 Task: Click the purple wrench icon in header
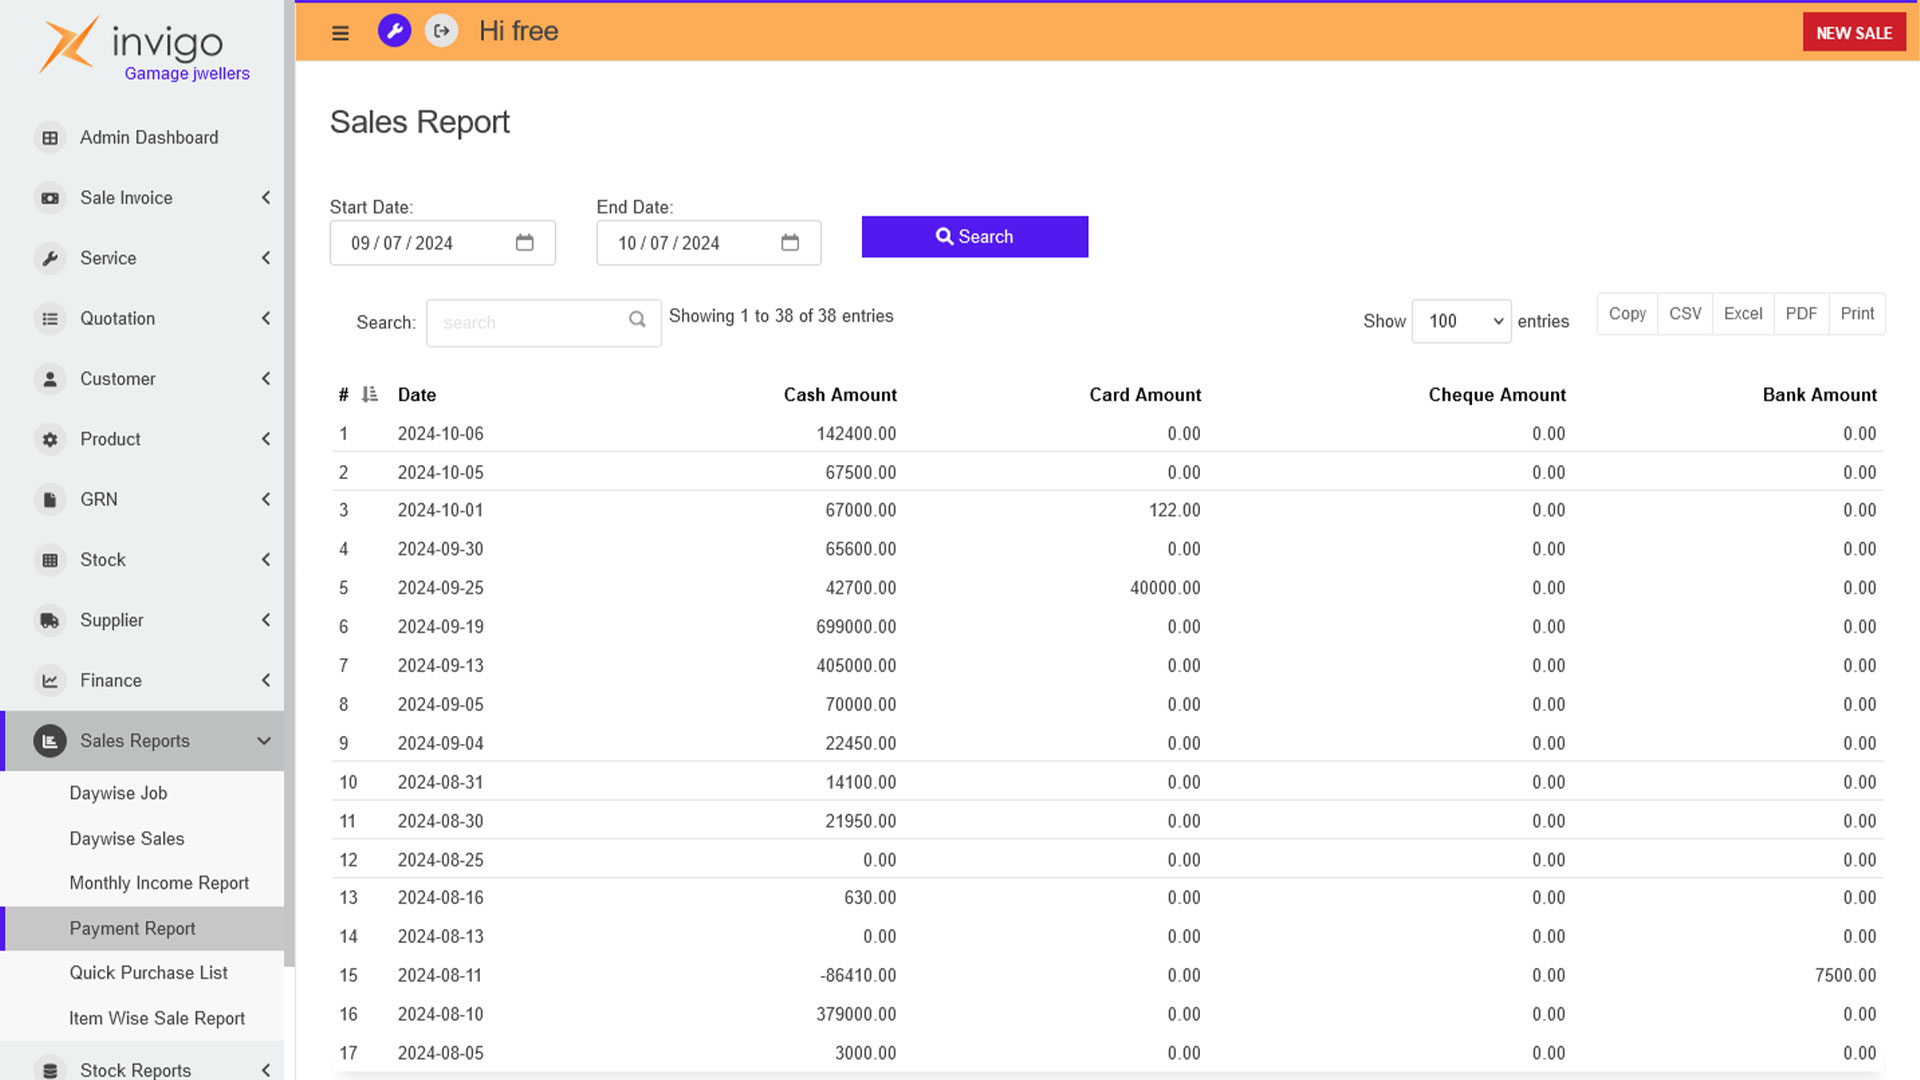[x=394, y=31]
